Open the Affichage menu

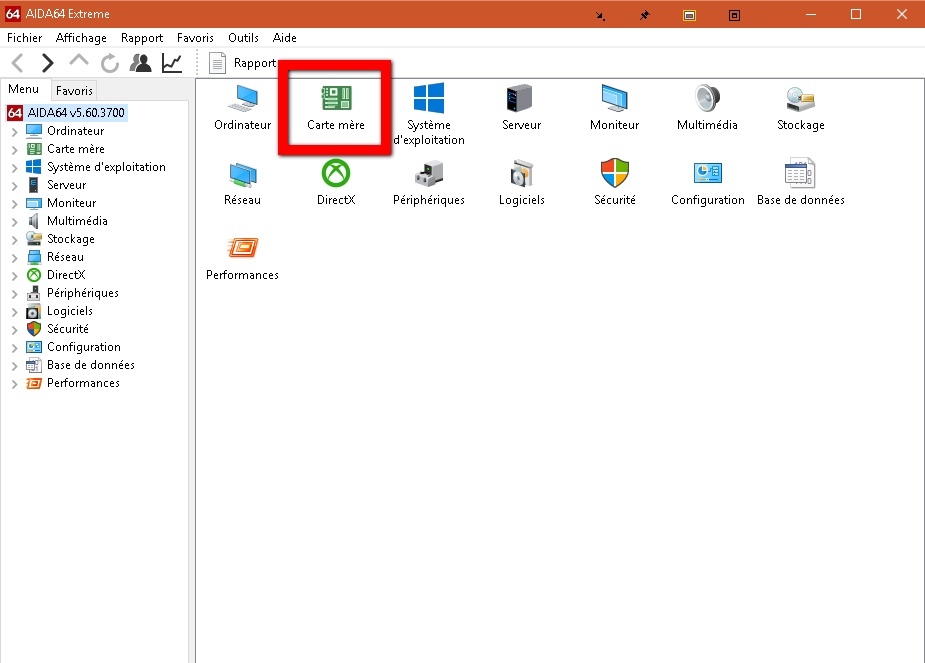coord(81,38)
